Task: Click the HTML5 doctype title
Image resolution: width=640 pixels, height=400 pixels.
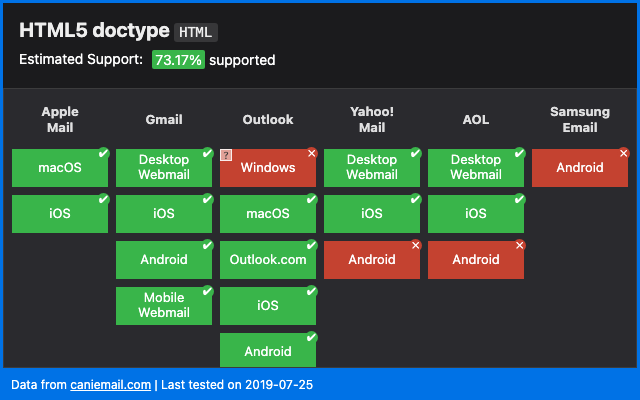Action: click(x=92, y=31)
